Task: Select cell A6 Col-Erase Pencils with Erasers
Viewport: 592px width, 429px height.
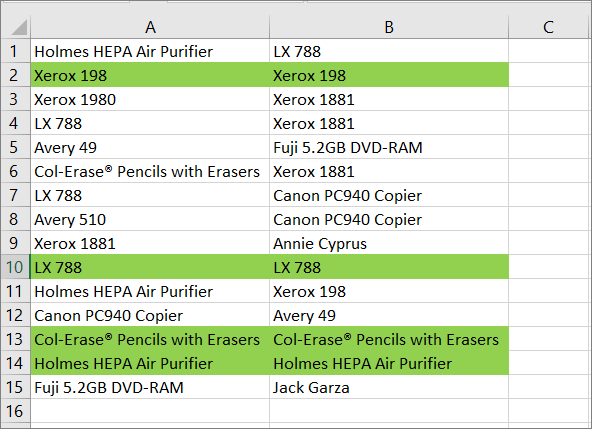Action: (x=150, y=171)
